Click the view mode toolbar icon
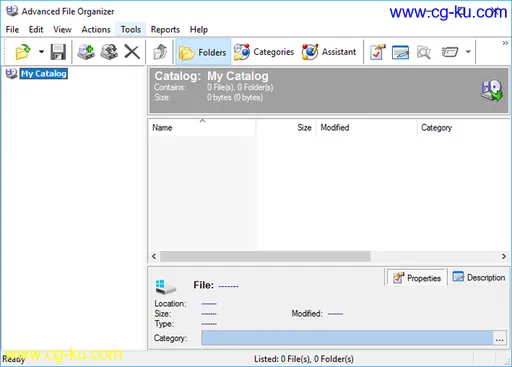 [x=450, y=52]
